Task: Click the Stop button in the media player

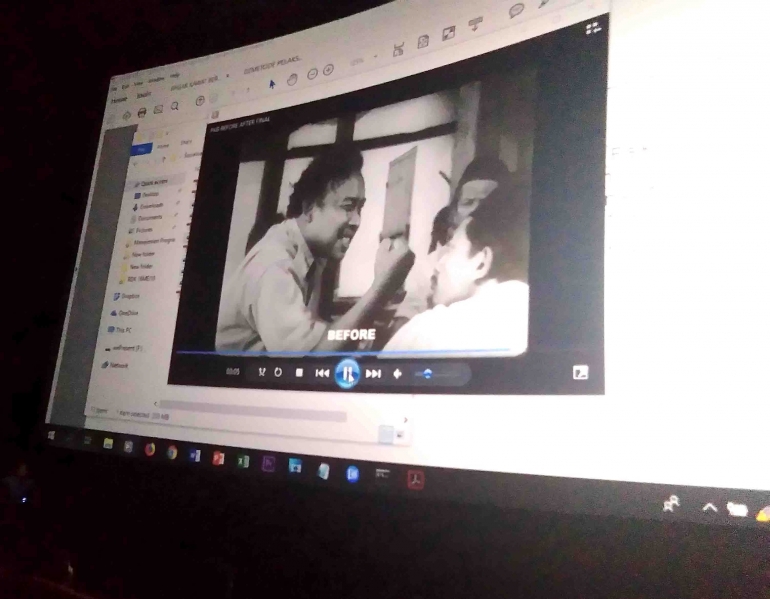Action: pos(299,373)
